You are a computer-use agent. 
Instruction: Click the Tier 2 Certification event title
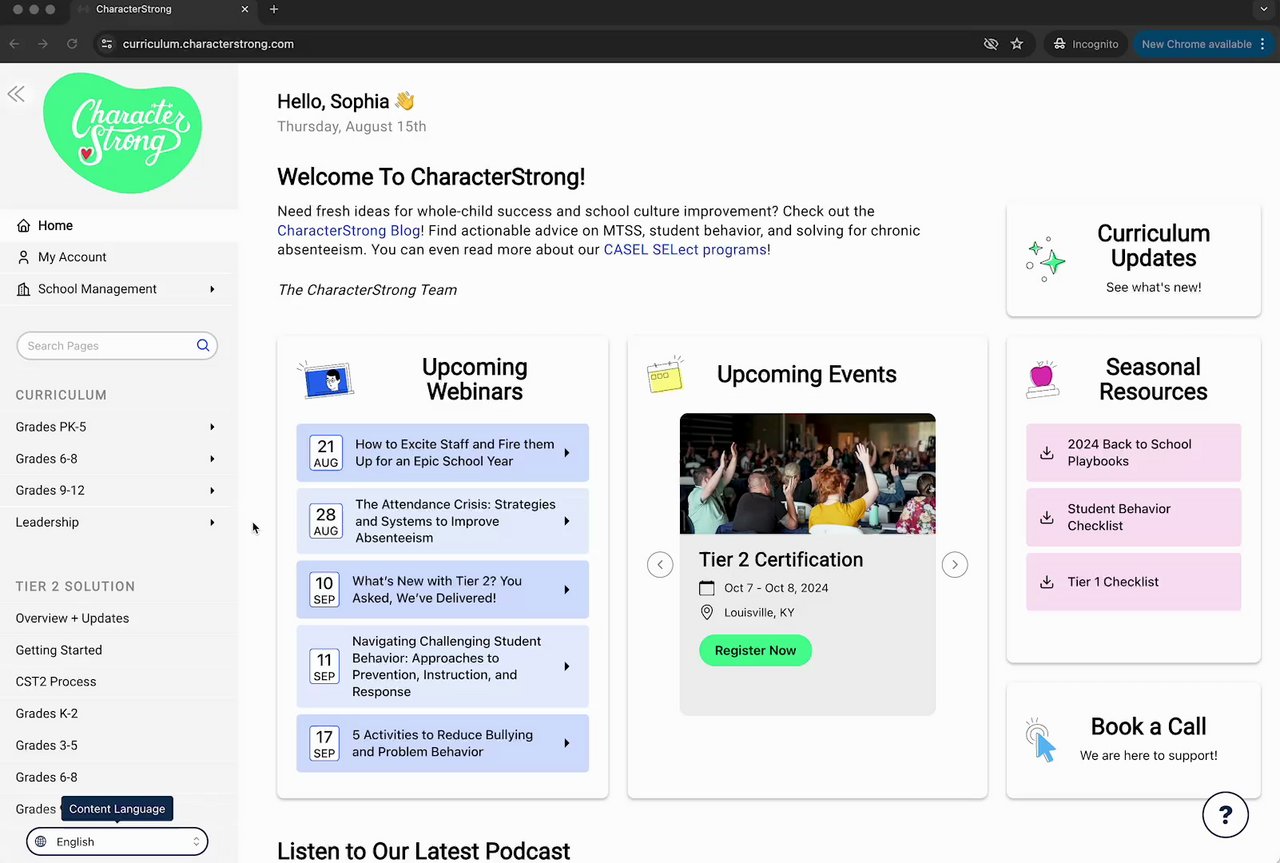(x=781, y=560)
